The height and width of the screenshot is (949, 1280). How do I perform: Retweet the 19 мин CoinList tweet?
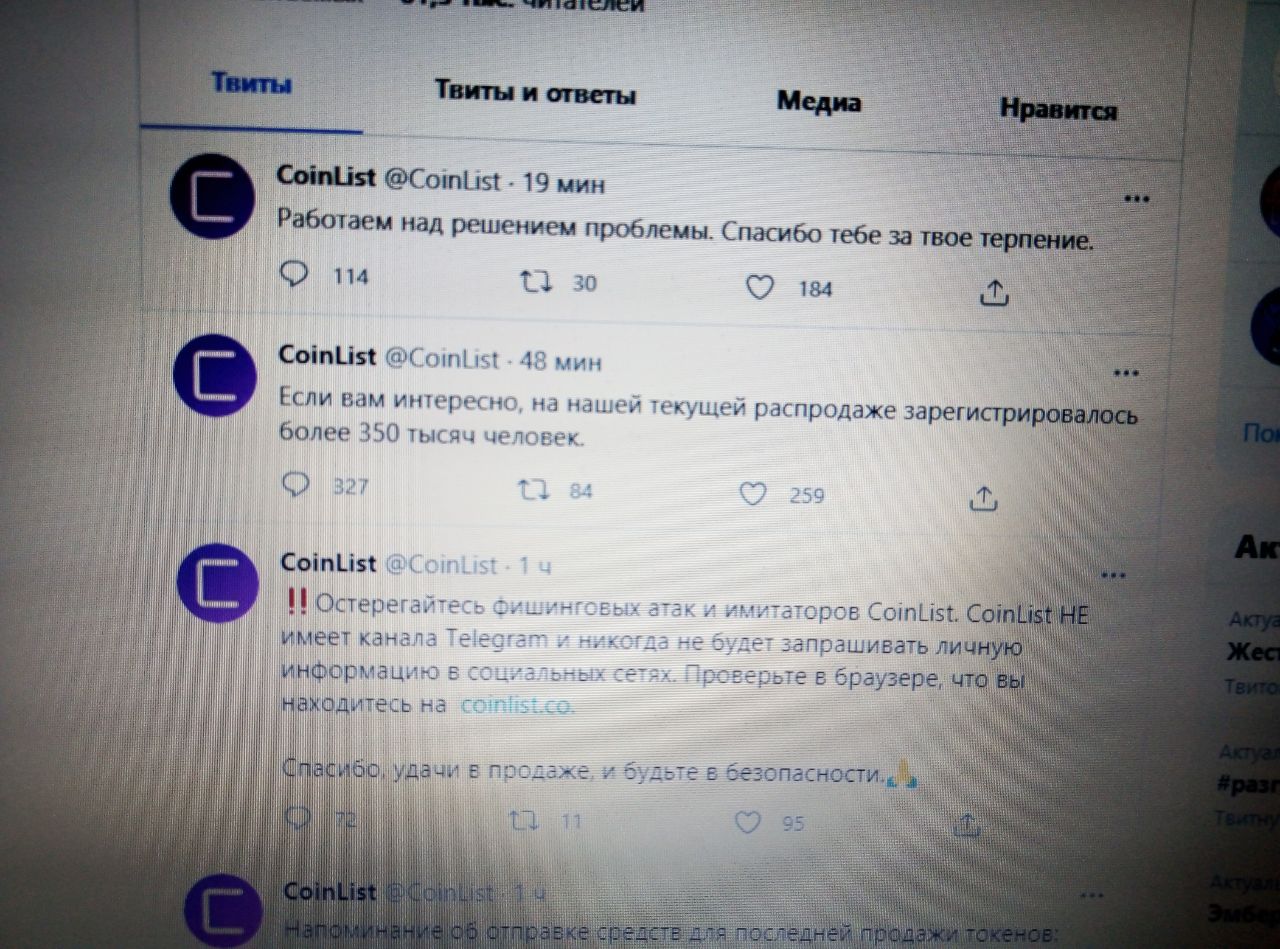click(x=537, y=282)
